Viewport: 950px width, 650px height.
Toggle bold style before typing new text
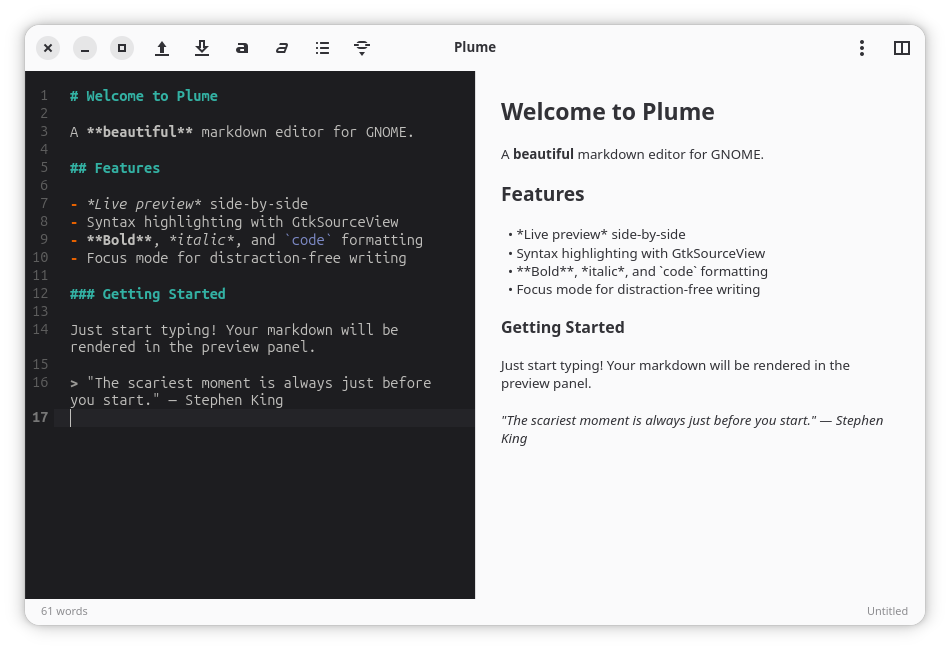tap(241, 47)
